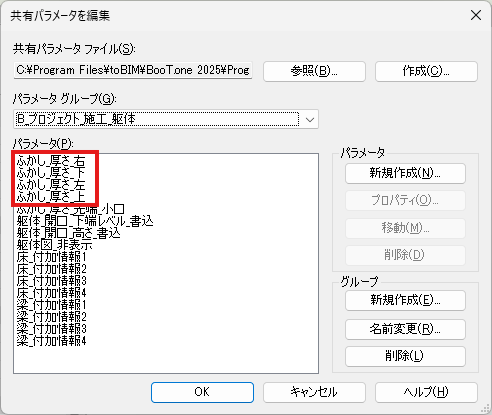This screenshot has width=492, height=415.
Task: Select the ふかし_厚さ_下 parameter
Action: 51,173
